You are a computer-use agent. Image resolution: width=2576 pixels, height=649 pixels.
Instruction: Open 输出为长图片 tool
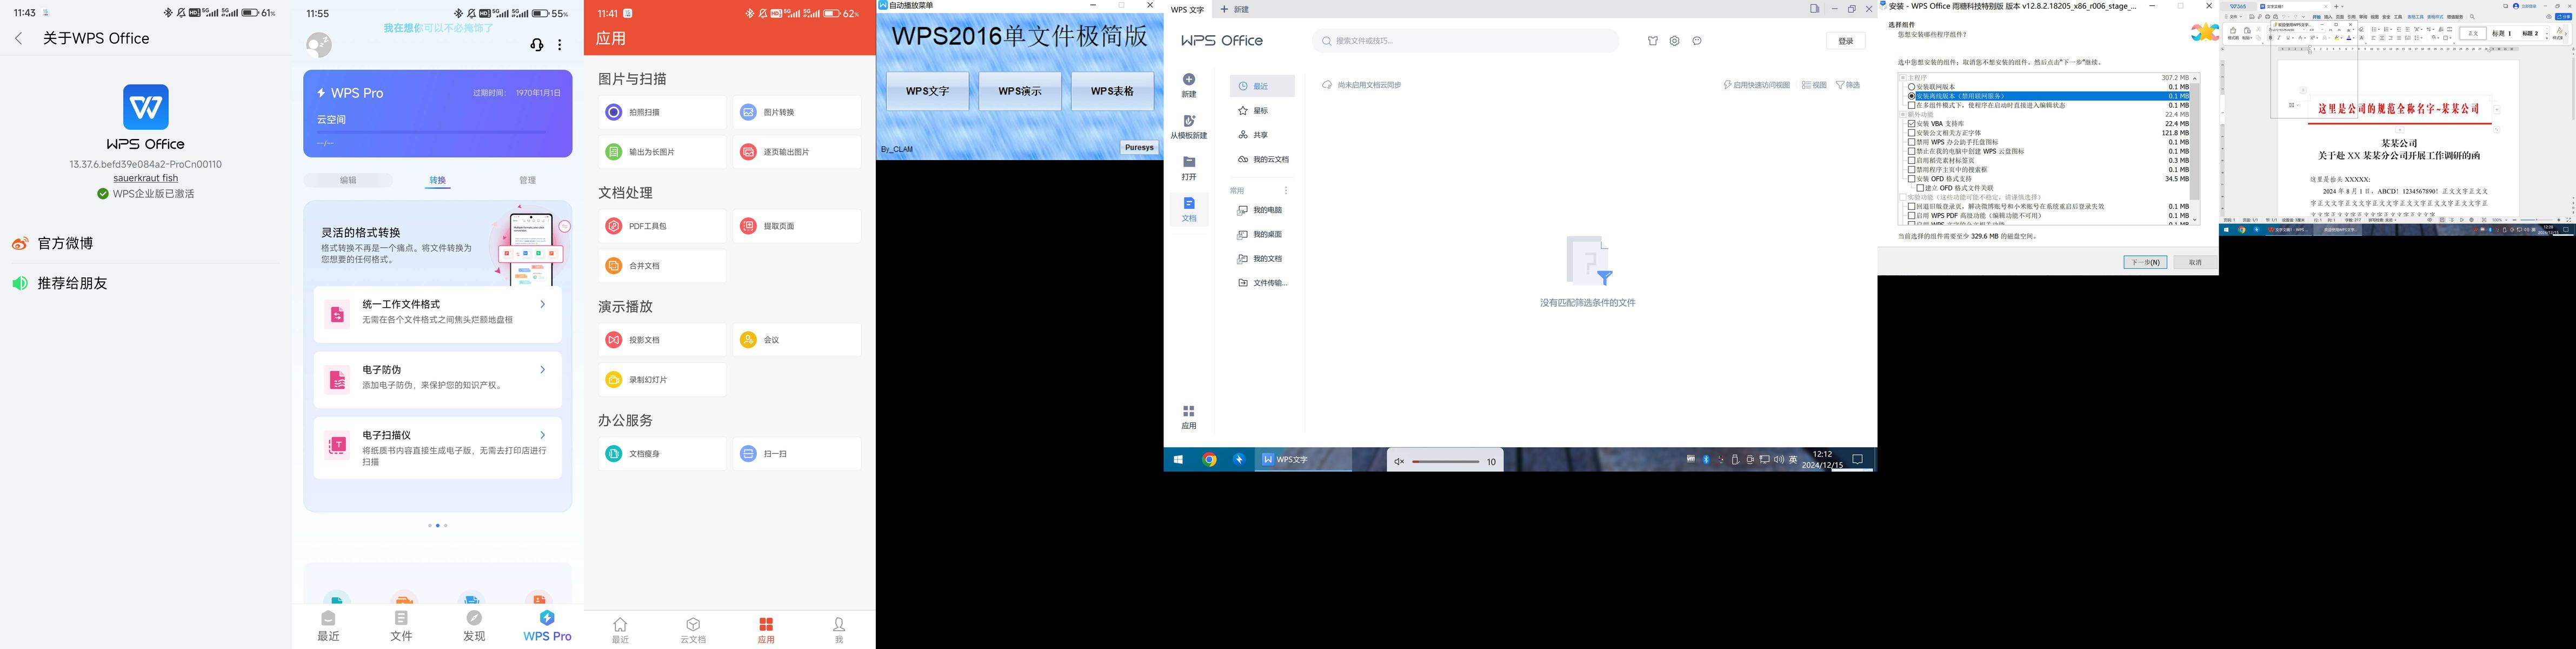[662, 152]
